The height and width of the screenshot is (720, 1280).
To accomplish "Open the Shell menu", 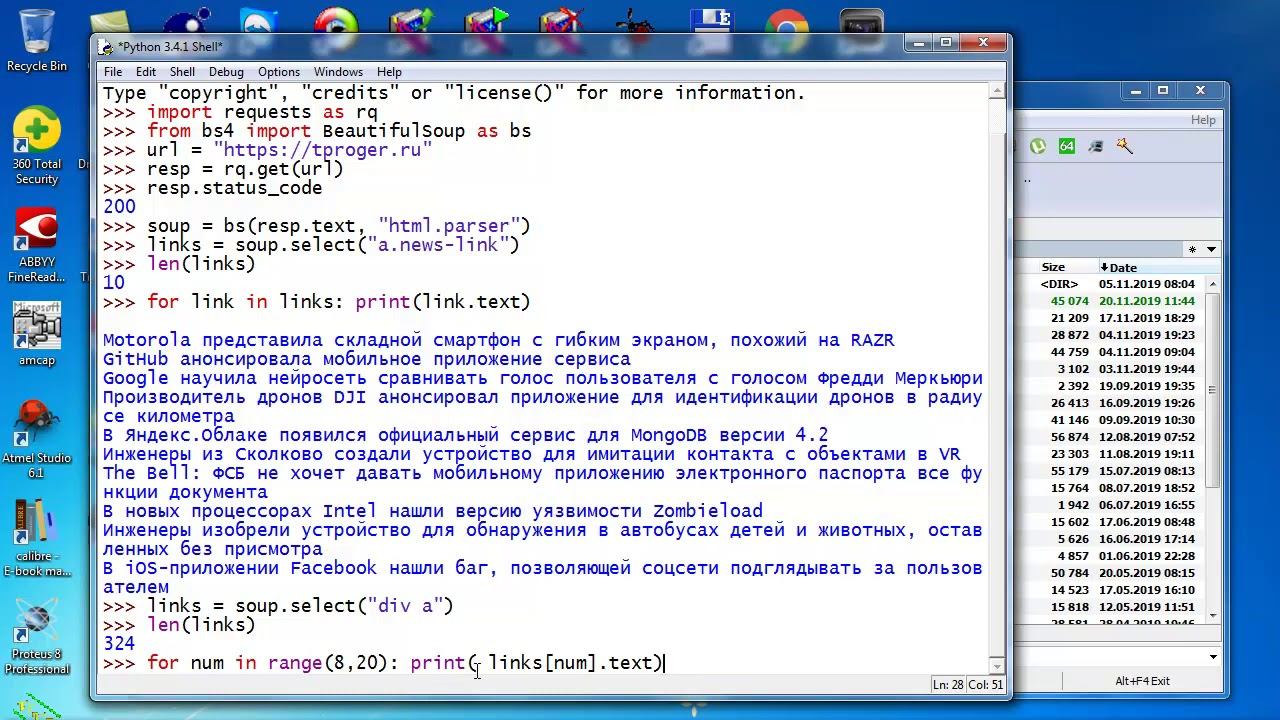I will click(182, 72).
